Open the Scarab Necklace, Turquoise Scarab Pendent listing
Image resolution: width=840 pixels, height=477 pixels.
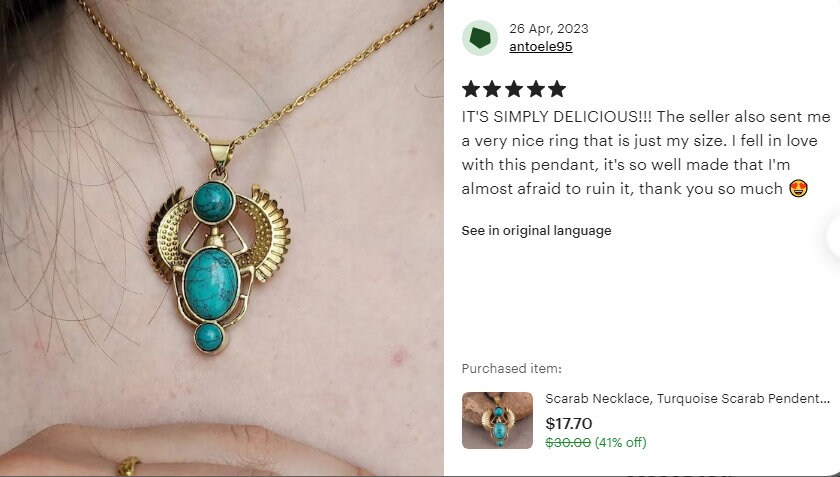pyautogui.click(x=687, y=399)
